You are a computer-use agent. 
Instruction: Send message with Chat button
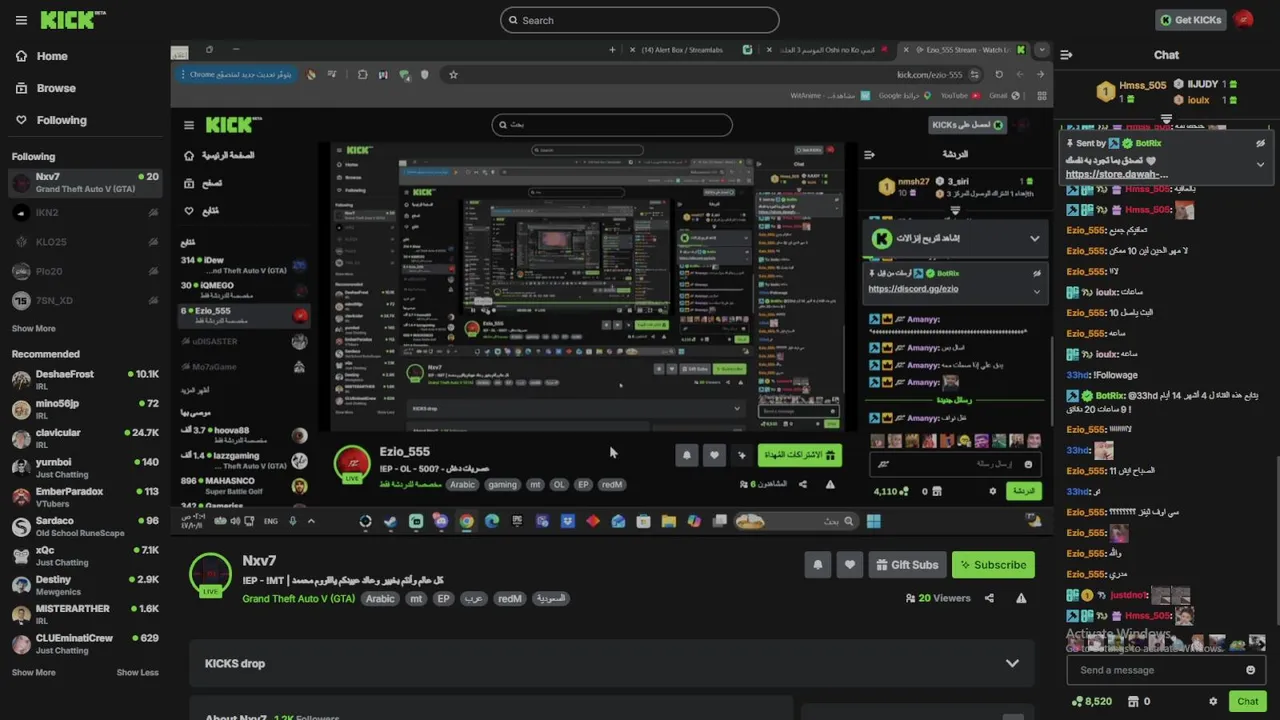click(1247, 701)
